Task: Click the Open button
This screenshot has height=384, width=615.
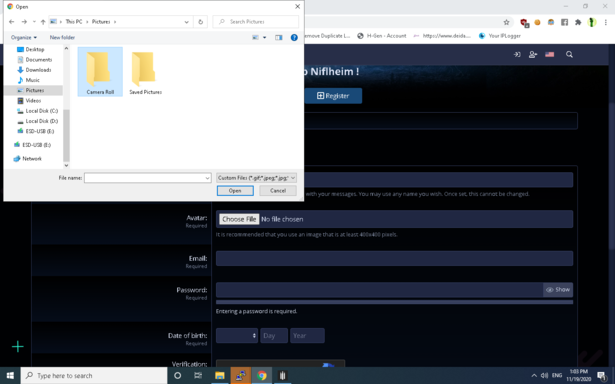Action: (x=235, y=191)
